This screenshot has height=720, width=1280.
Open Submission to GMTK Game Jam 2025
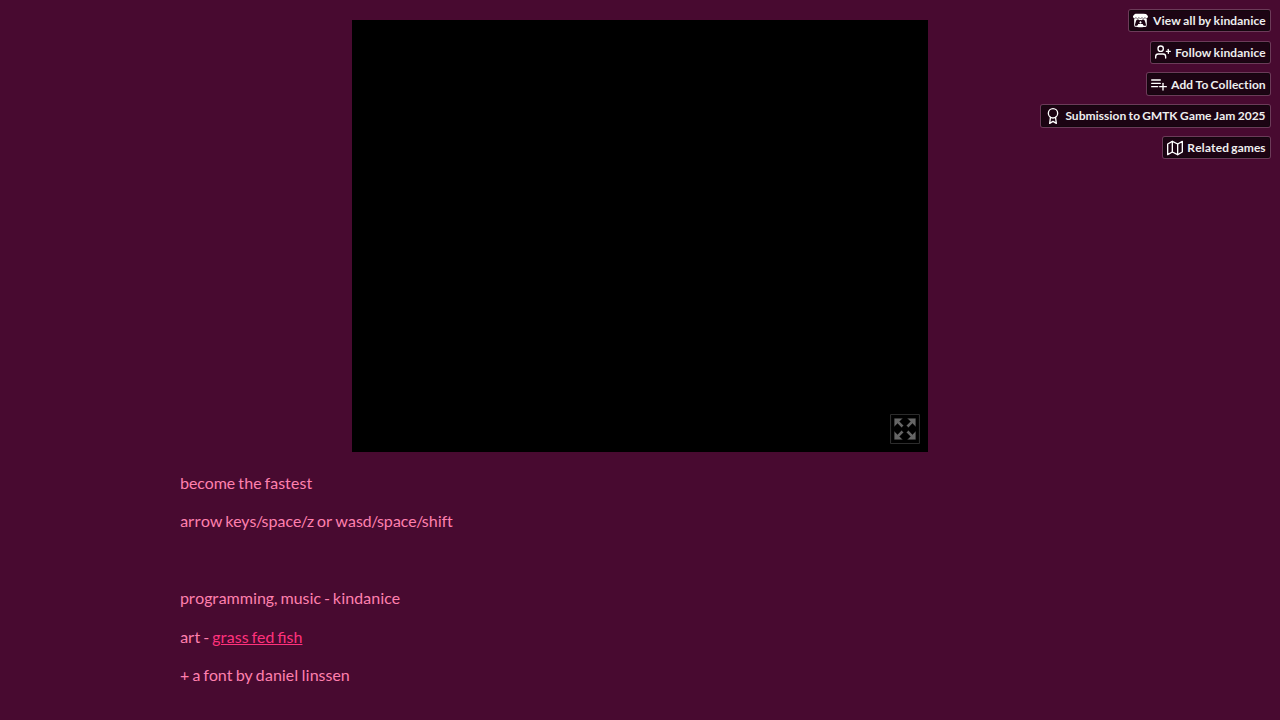[x=1155, y=116]
